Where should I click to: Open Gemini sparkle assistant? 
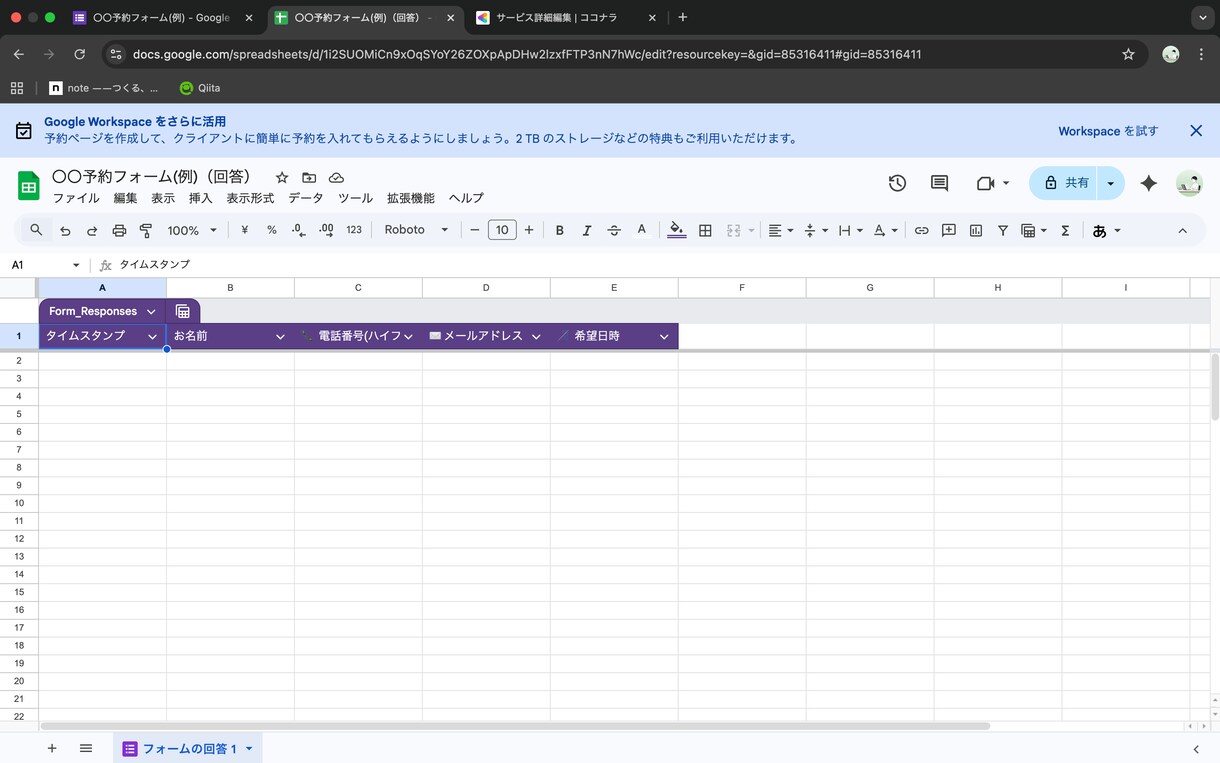pos(1148,183)
